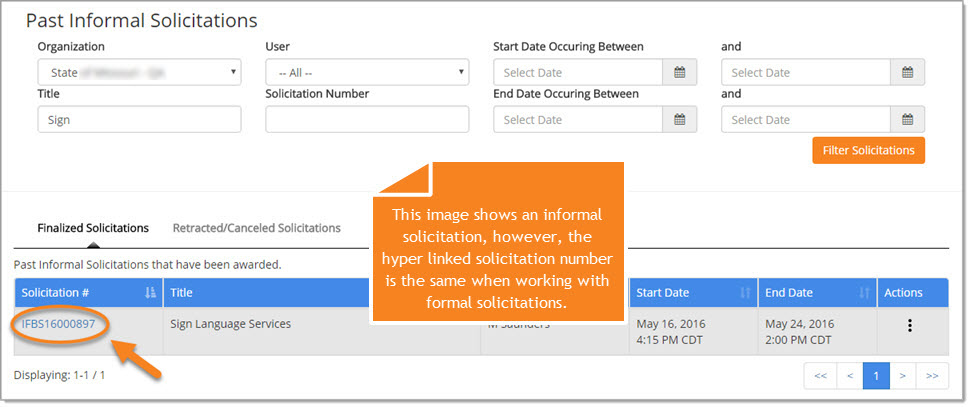The height and width of the screenshot is (407, 970).
Task: Switch to Retracted/Canceled Solicitations tab
Action: pos(257,228)
